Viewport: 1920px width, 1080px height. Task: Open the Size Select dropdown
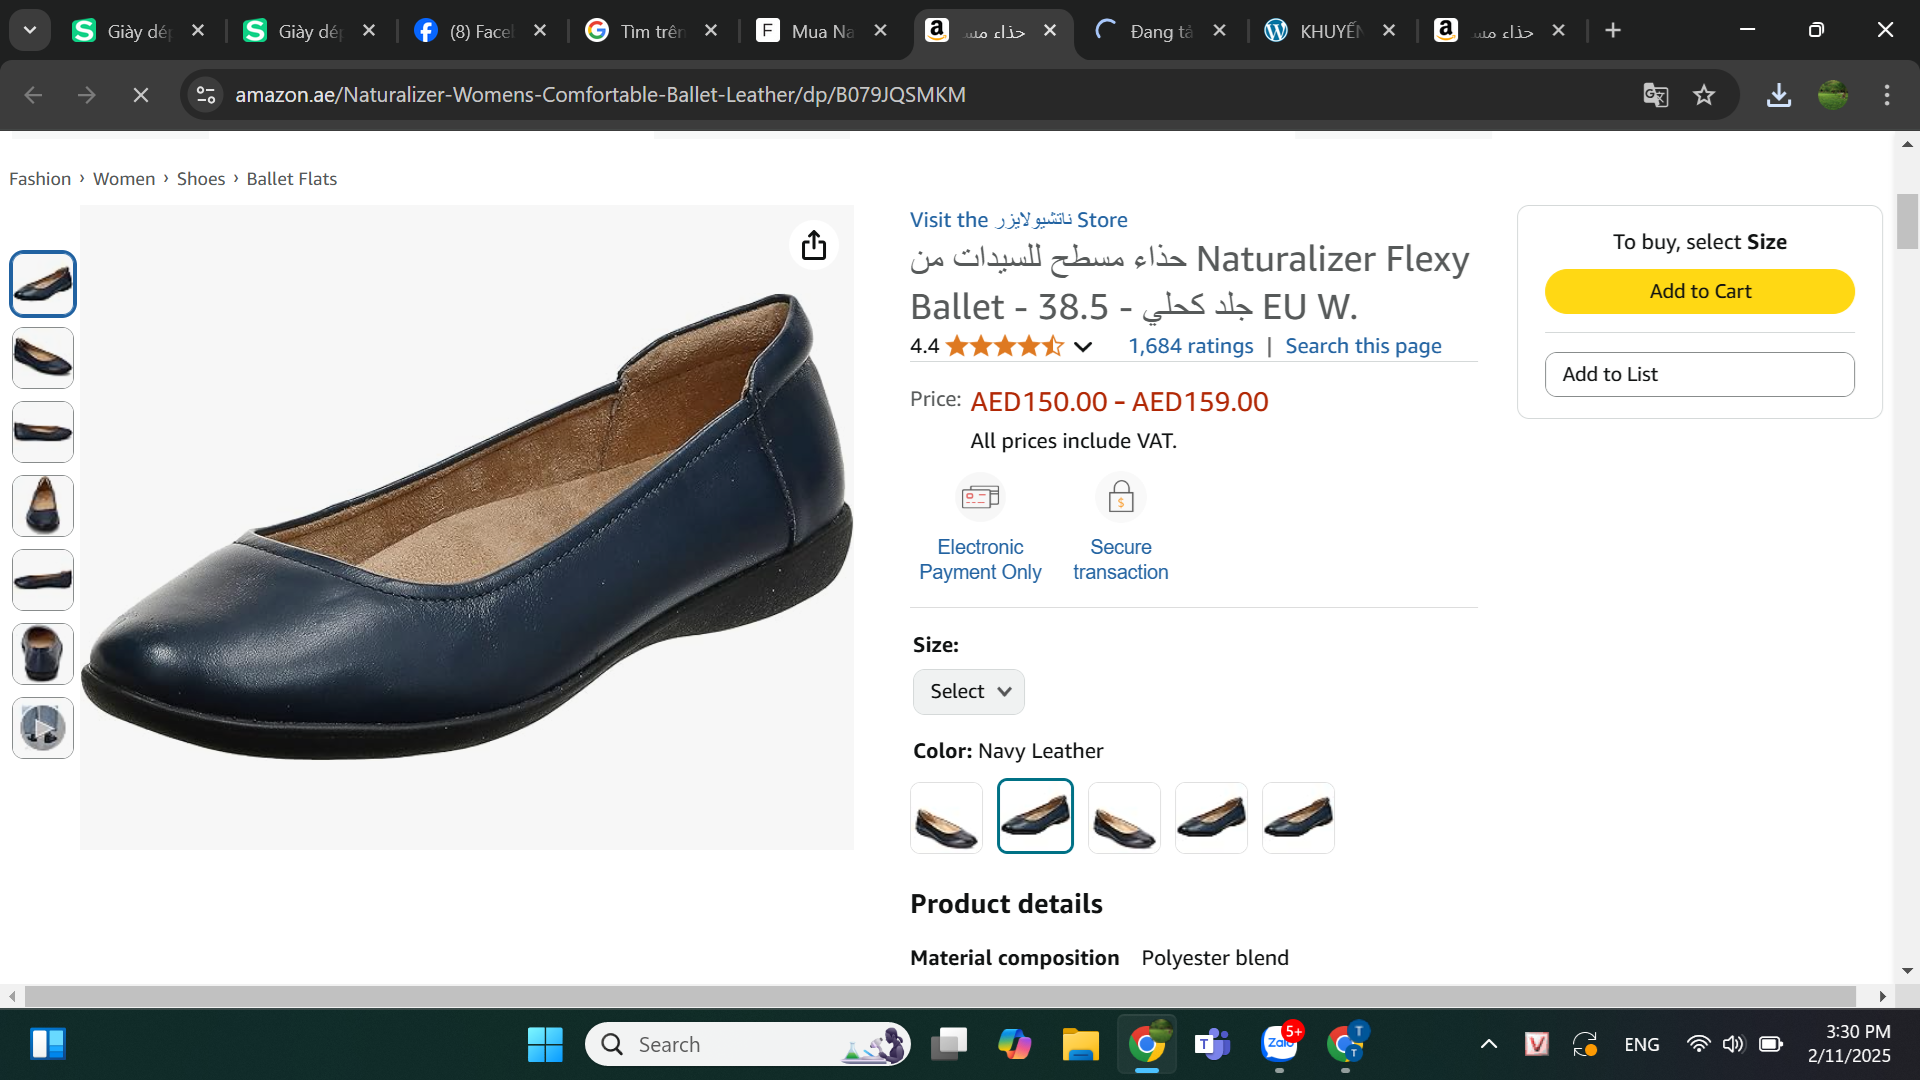click(x=968, y=691)
